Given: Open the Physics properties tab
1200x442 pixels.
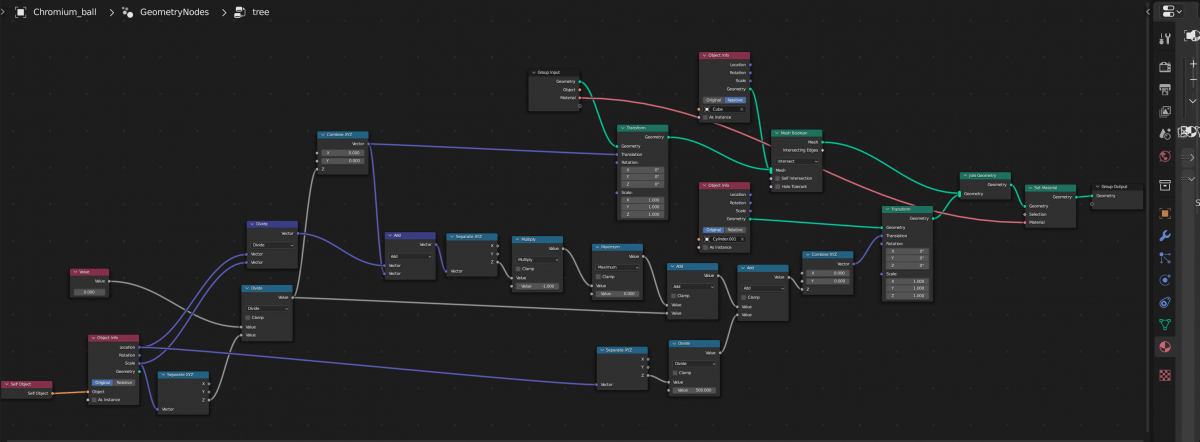Looking at the screenshot, I should [x=1164, y=280].
